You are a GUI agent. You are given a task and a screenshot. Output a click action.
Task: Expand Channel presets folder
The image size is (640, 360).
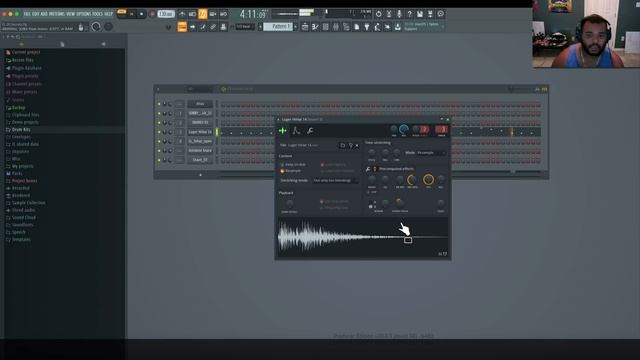click(x=26, y=84)
